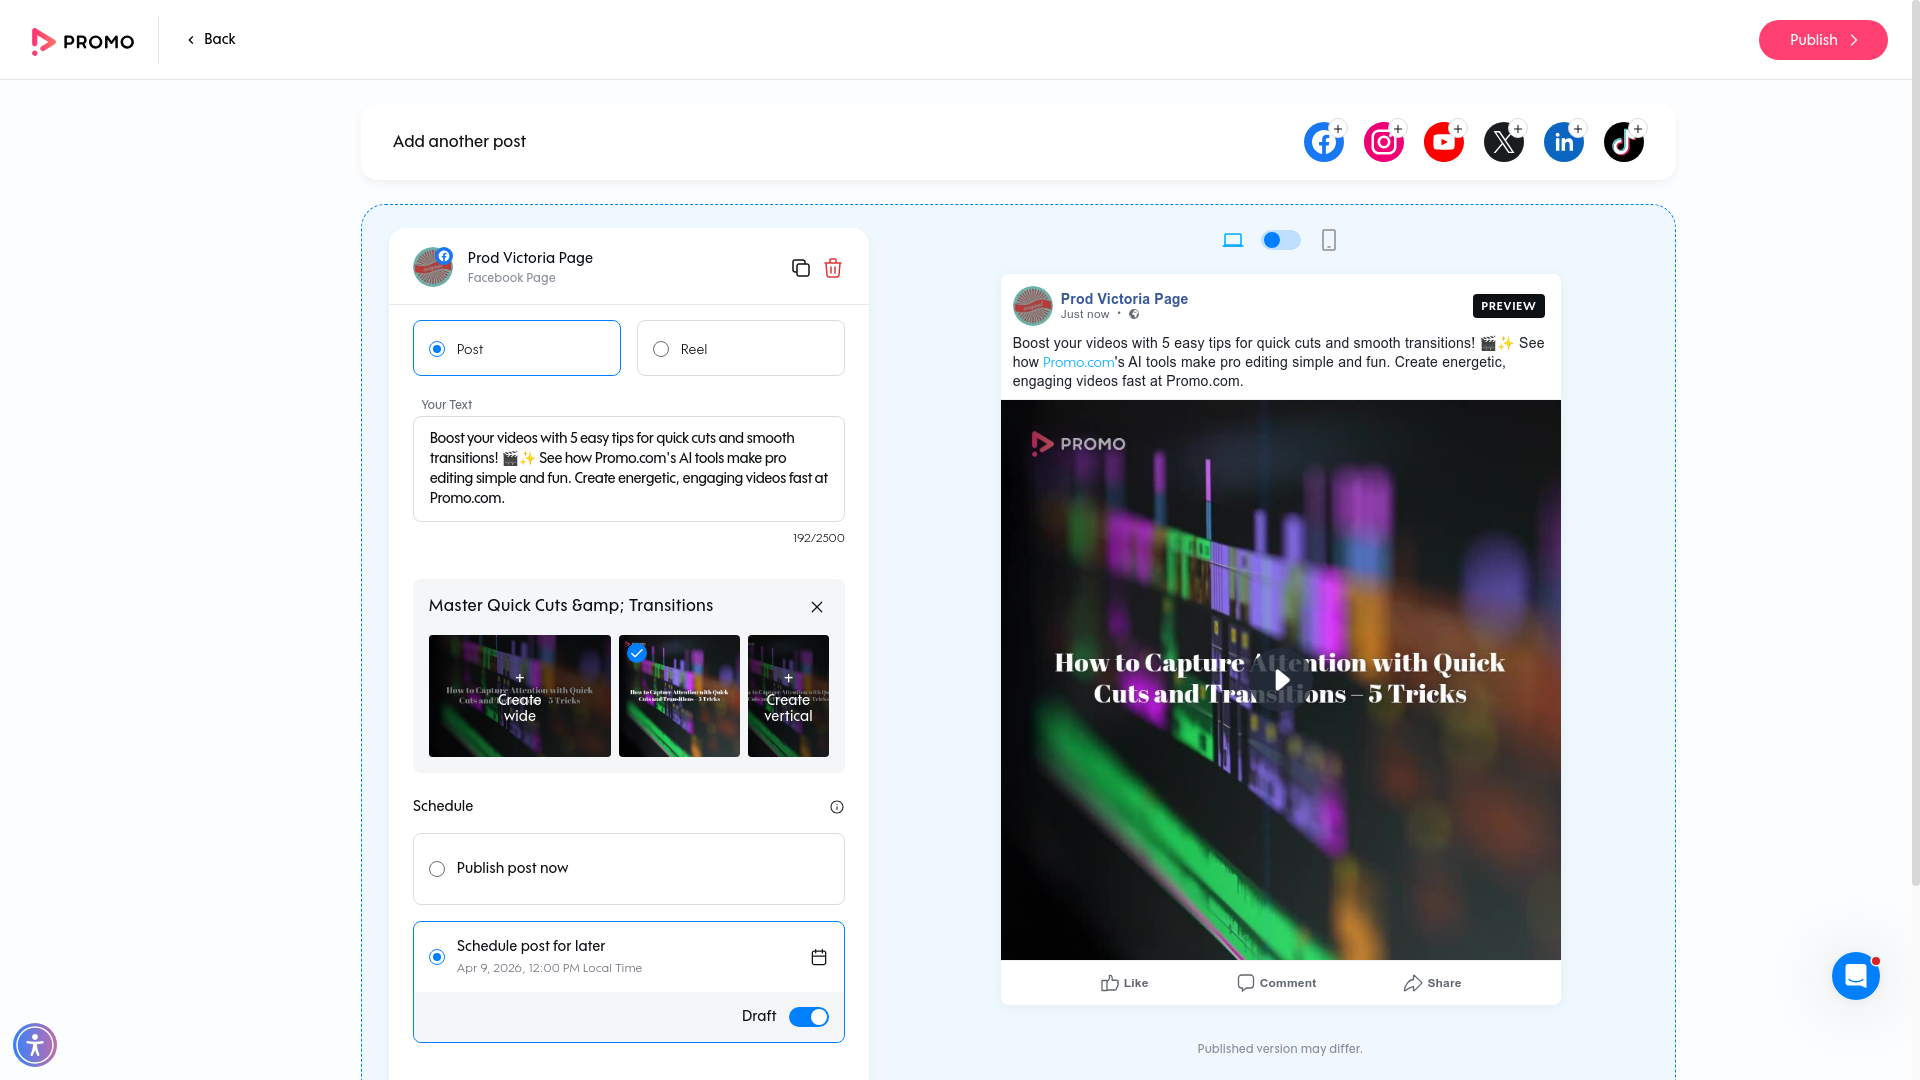Show the Schedule info tooltip
Image resolution: width=1920 pixels, height=1080 pixels.
pyautogui.click(x=836, y=806)
